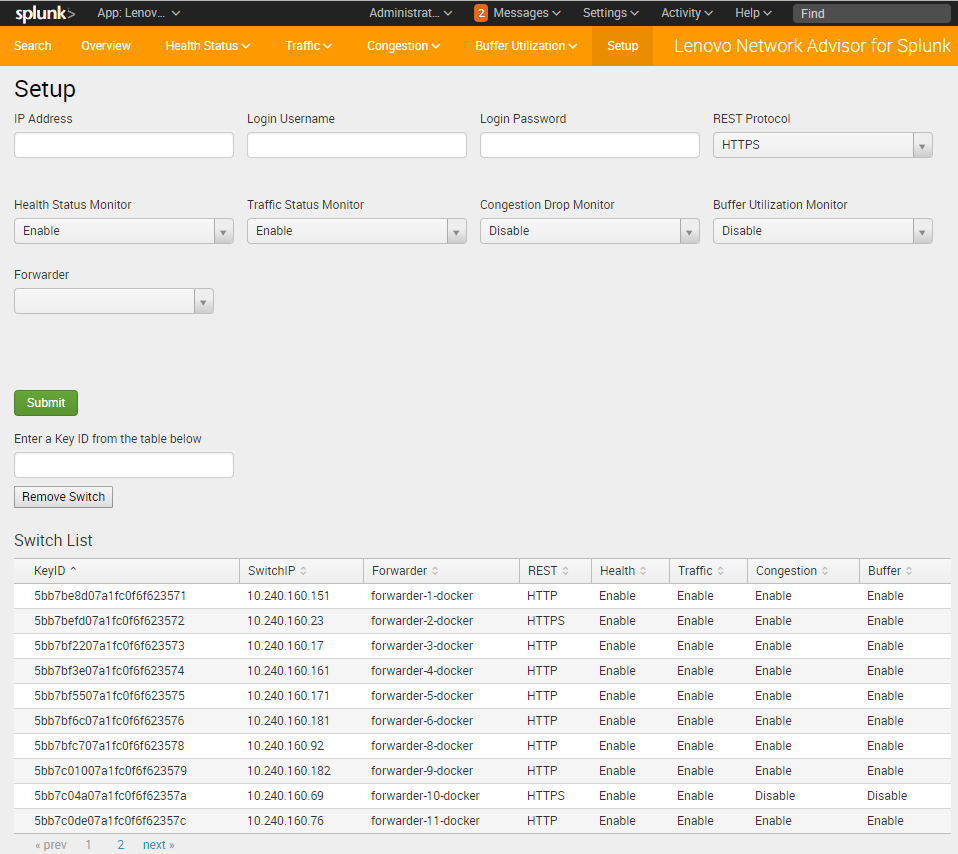
Task: Click switch IP 10.240.160.171
Action: (x=288, y=696)
